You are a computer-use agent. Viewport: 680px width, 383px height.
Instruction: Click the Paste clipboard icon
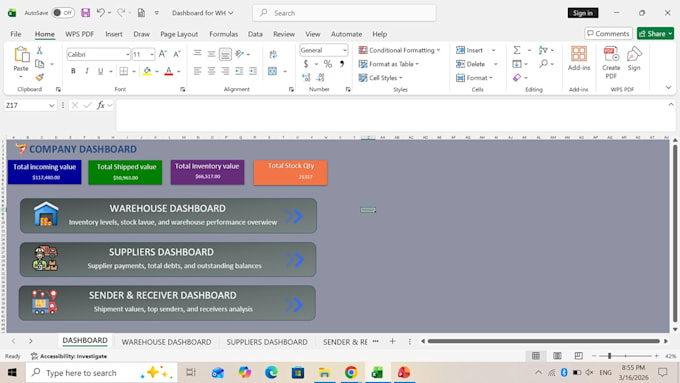tap(21, 55)
